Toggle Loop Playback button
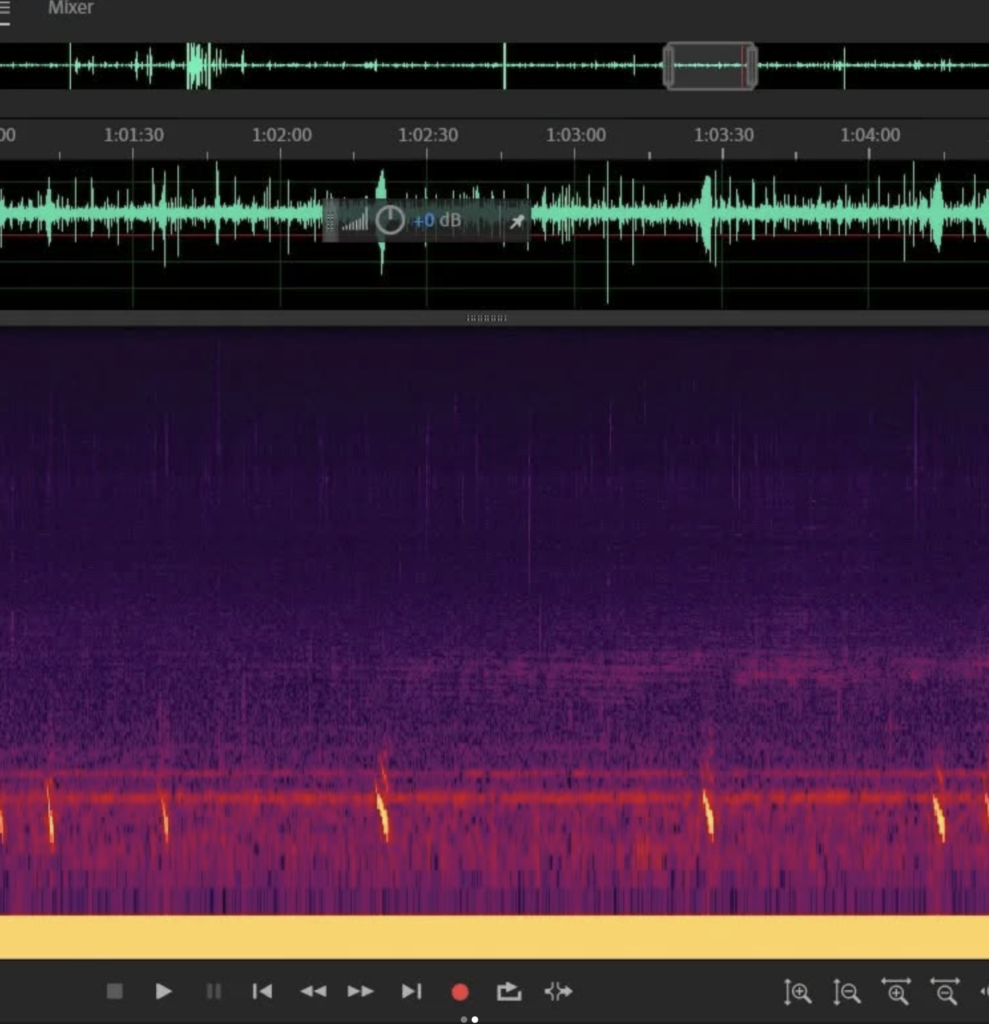This screenshot has width=989, height=1024. (509, 991)
